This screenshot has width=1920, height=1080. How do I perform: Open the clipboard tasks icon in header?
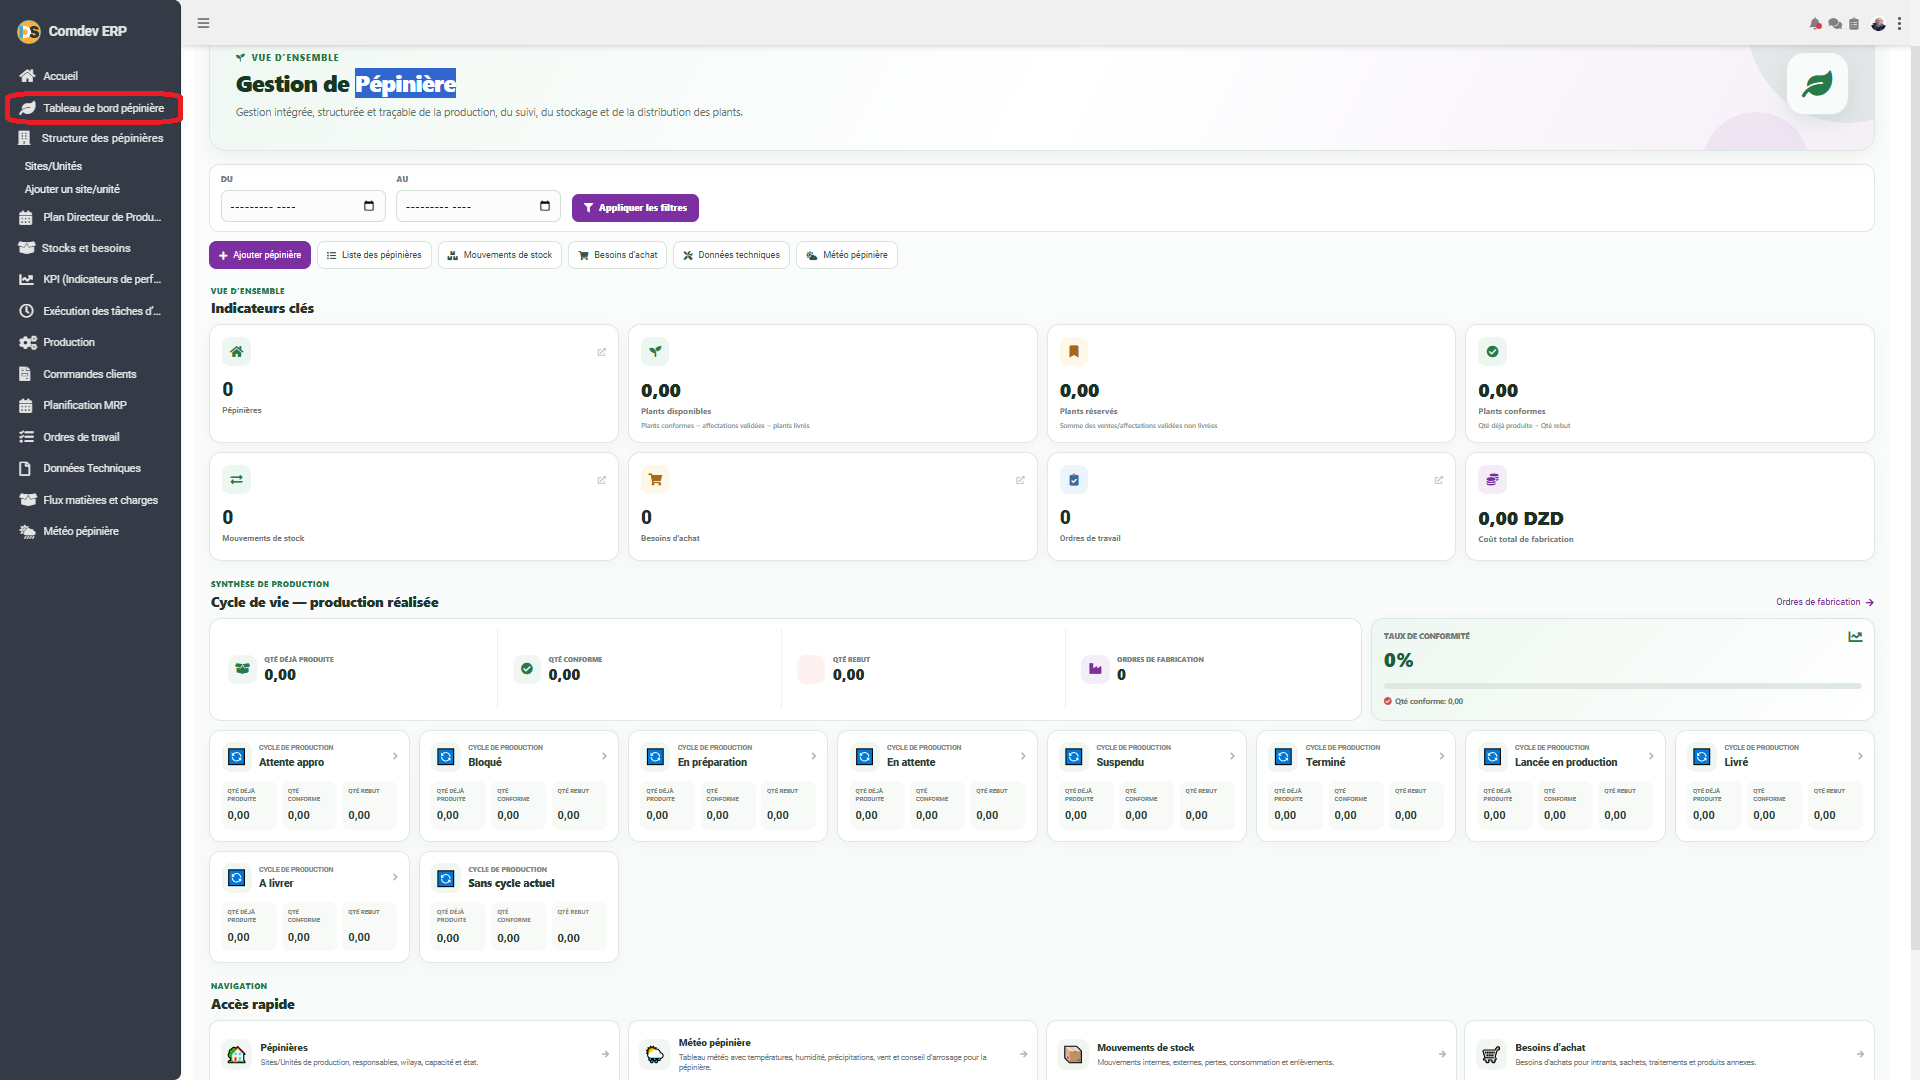[x=1854, y=24]
